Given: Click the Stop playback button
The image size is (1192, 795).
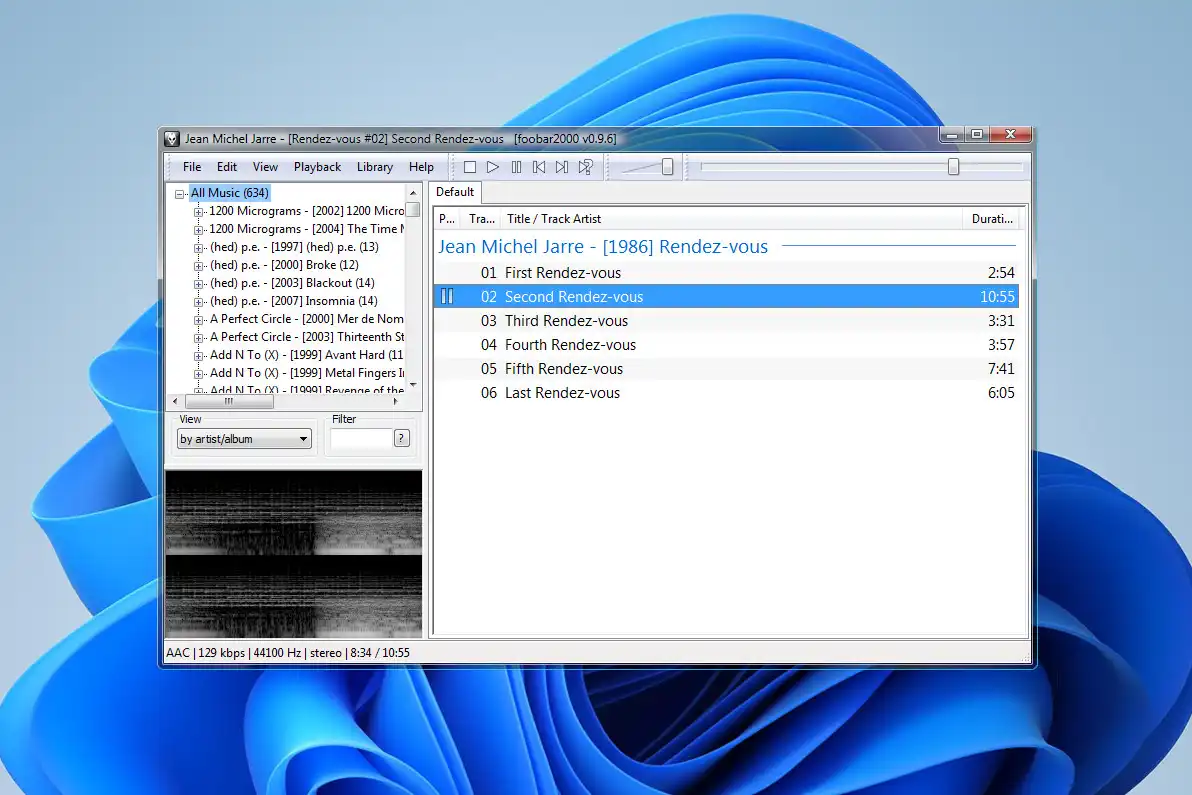Looking at the screenshot, I should point(469,167).
